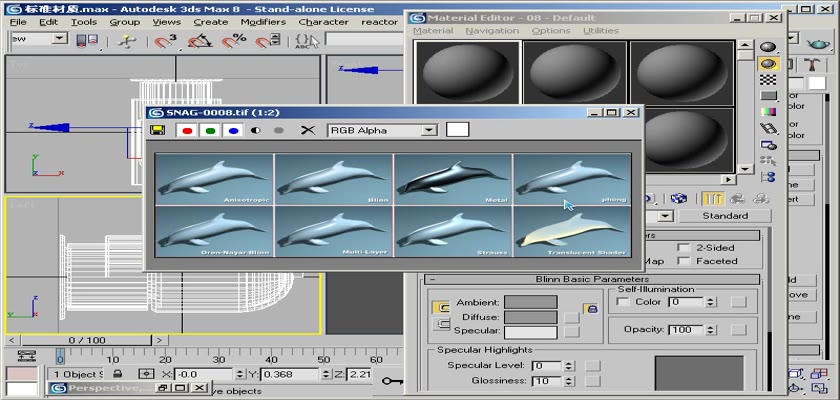Click the Select by Material icon
Screen dimensions: 840x400
coord(768,161)
